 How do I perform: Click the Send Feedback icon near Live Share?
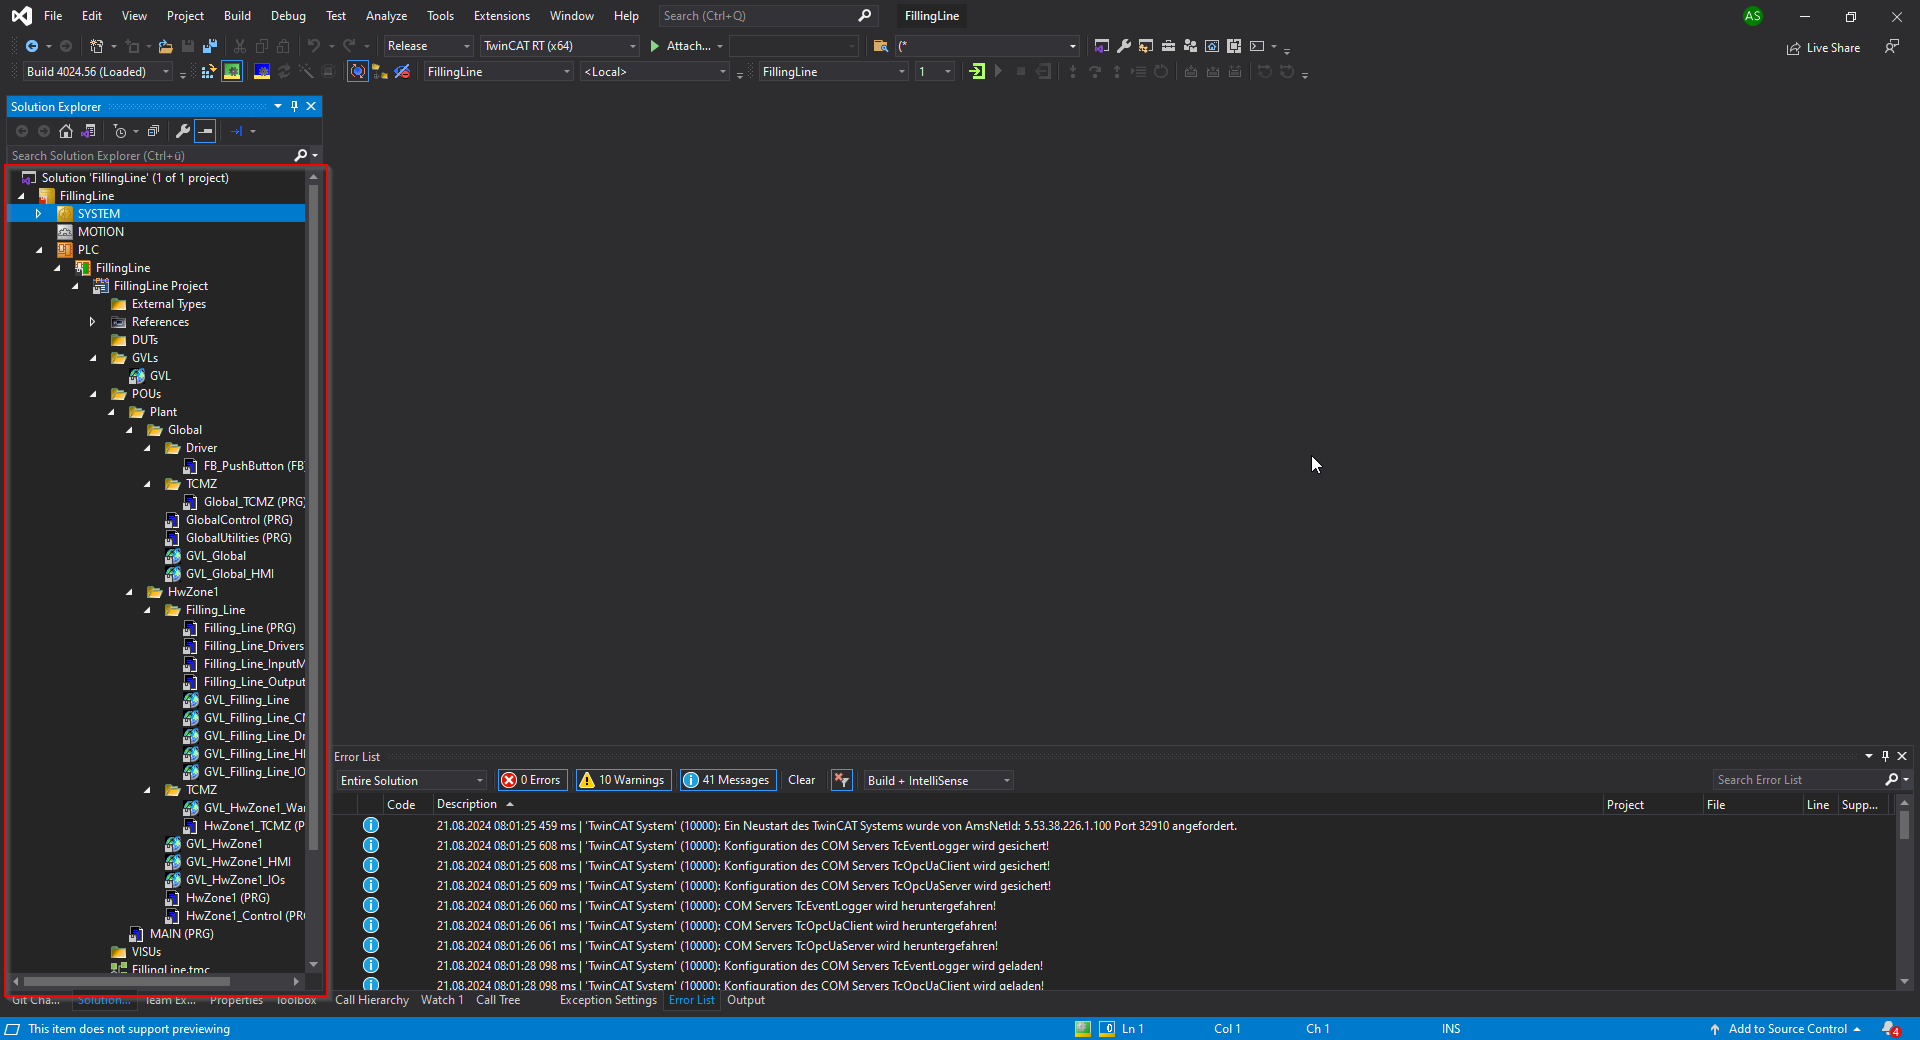tap(1892, 47)
